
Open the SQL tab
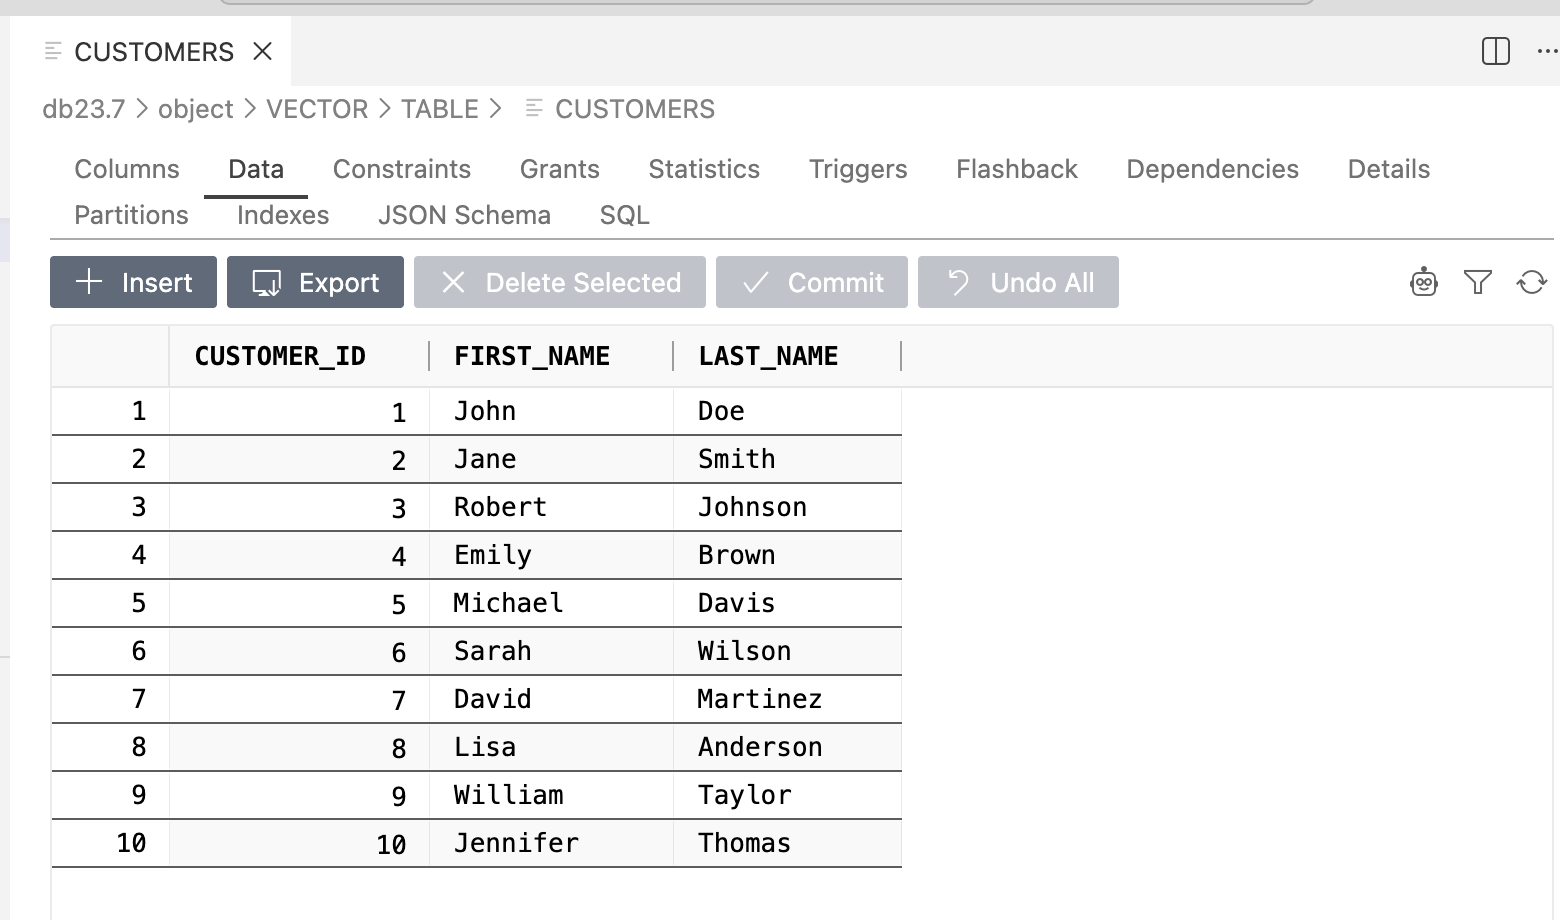pos(623,215)
